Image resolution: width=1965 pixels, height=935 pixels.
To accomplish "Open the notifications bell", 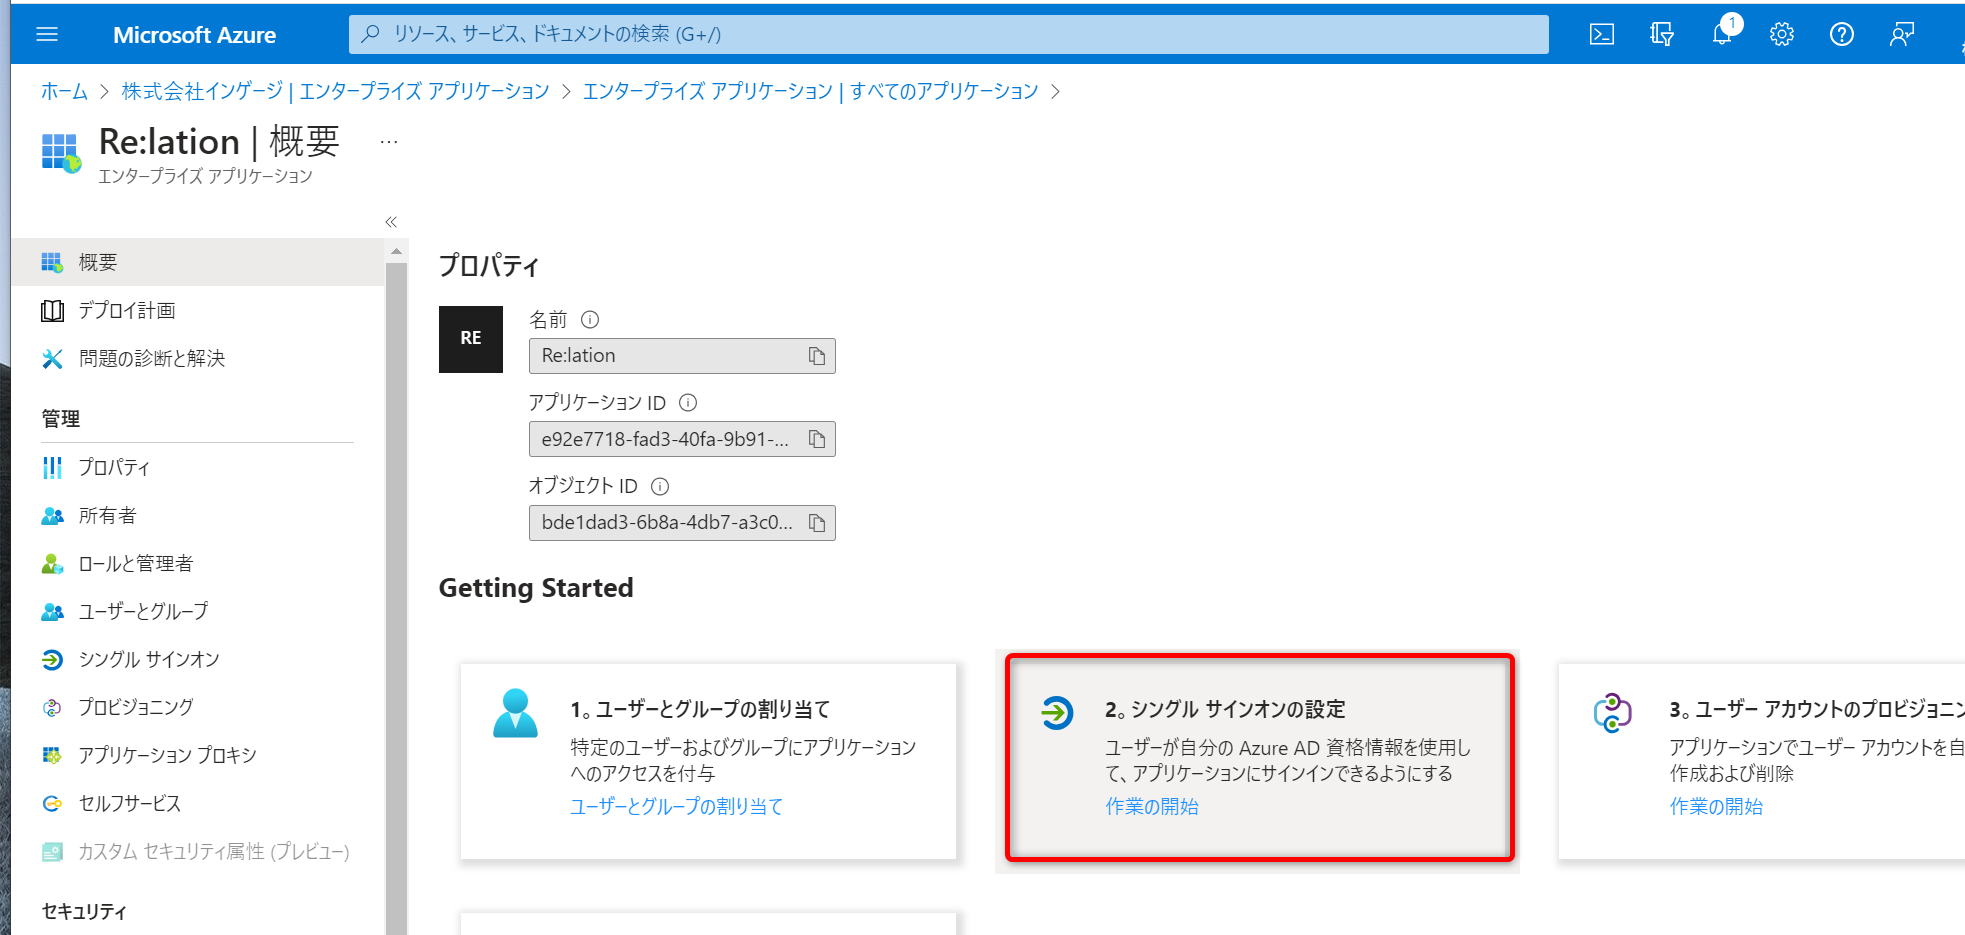I will [x=1722, y=35].
